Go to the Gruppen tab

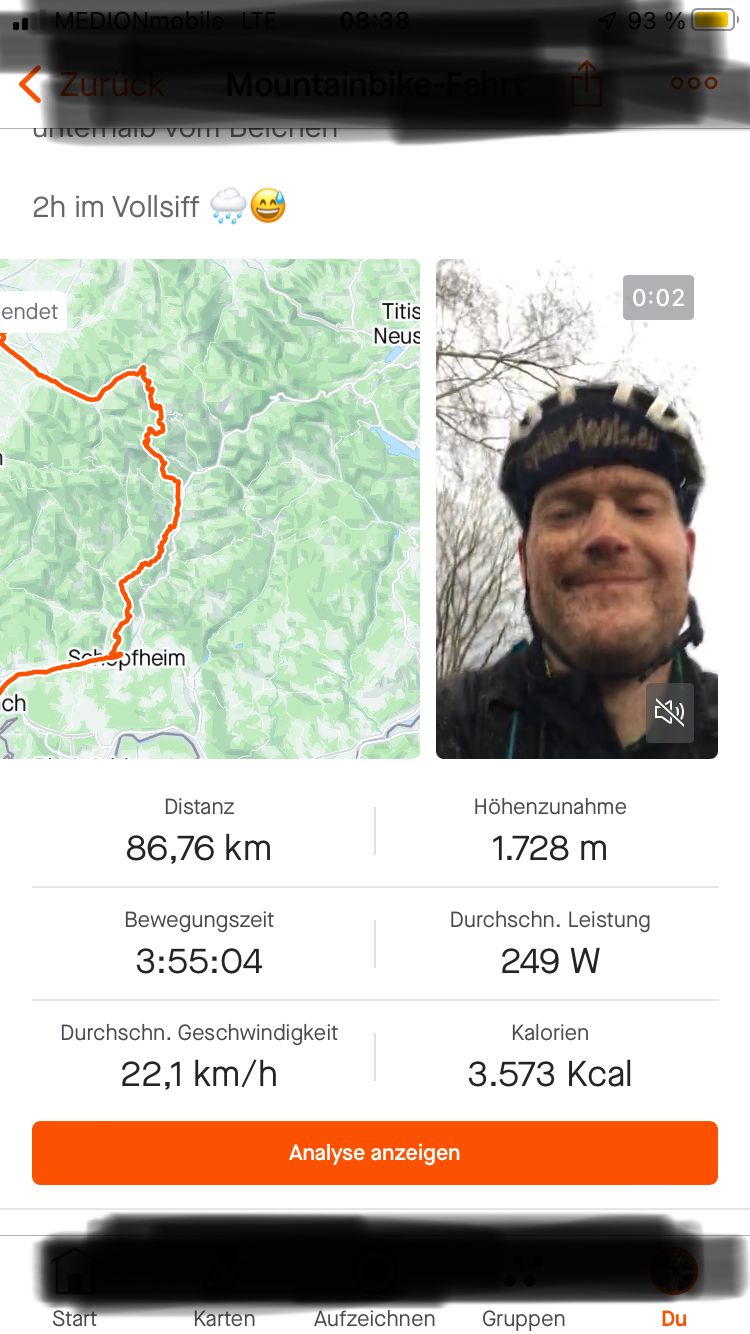[x=523, y=1289]
